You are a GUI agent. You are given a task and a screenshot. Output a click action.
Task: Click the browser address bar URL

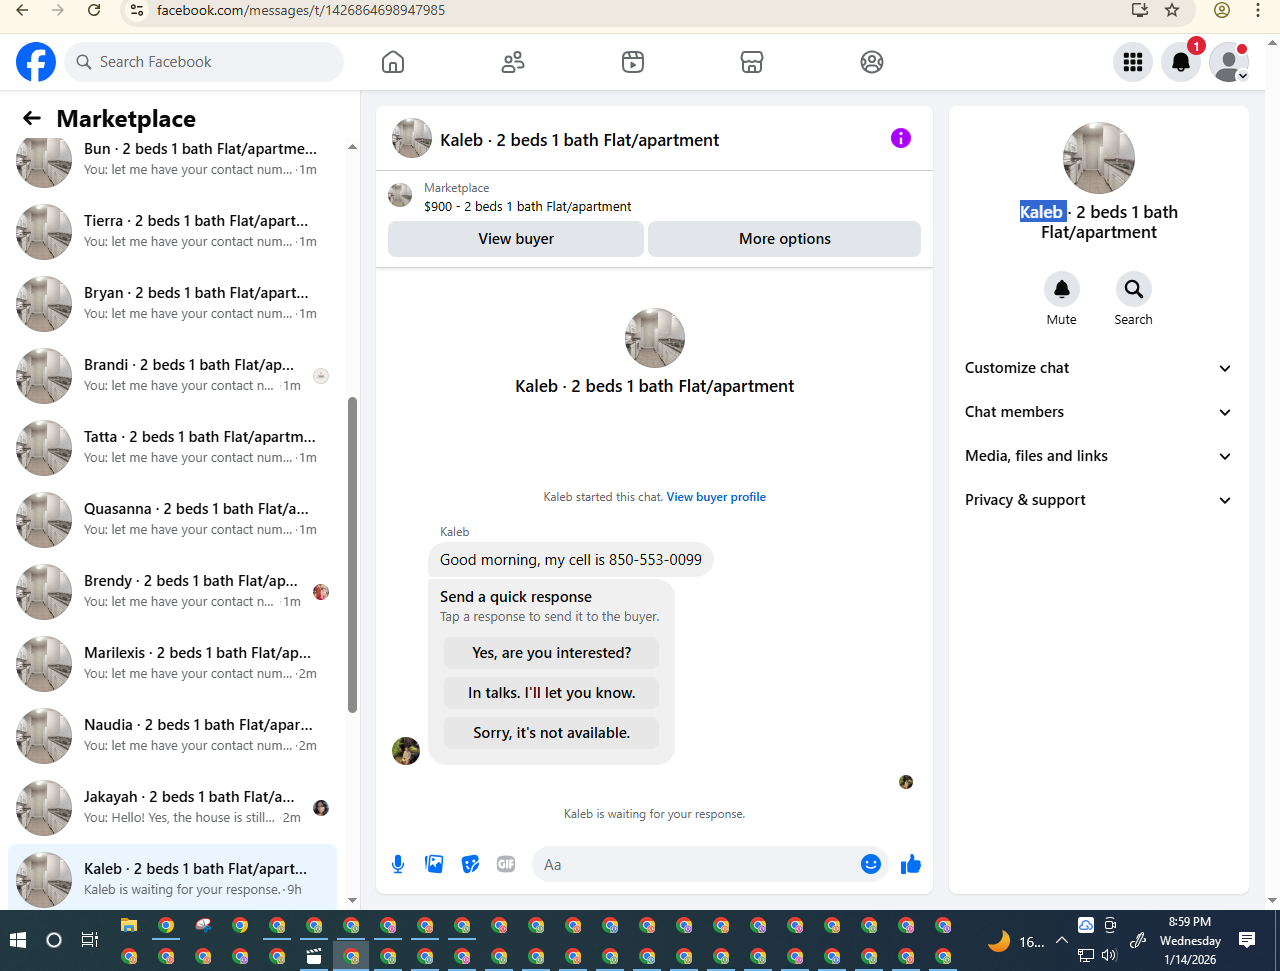click(x=301, y=10)
